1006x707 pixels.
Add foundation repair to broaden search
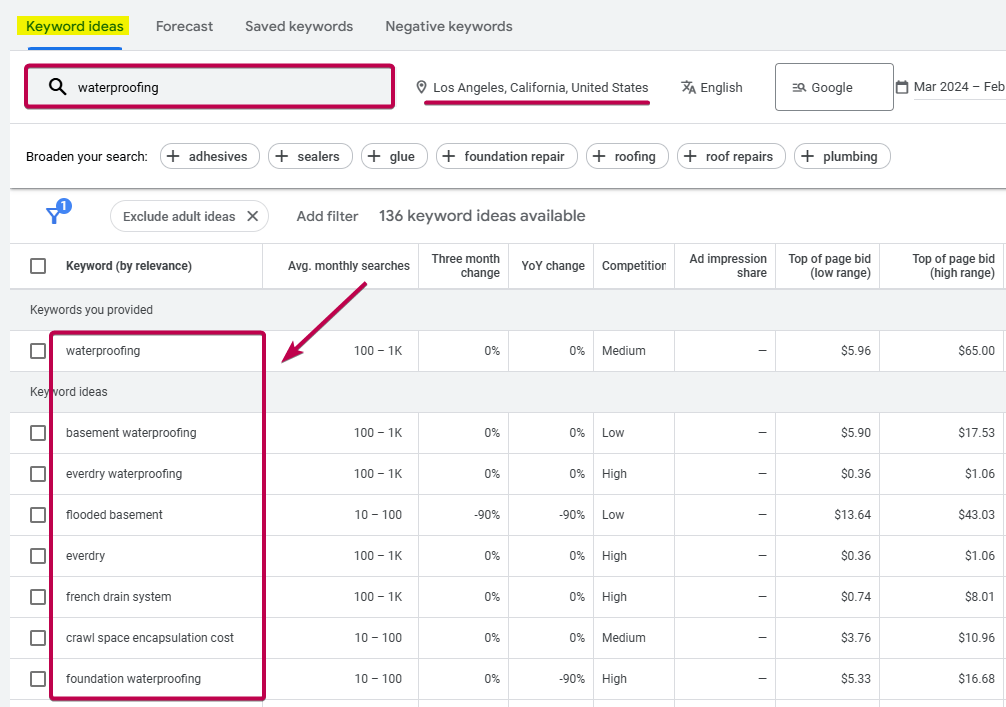point(507,156)
